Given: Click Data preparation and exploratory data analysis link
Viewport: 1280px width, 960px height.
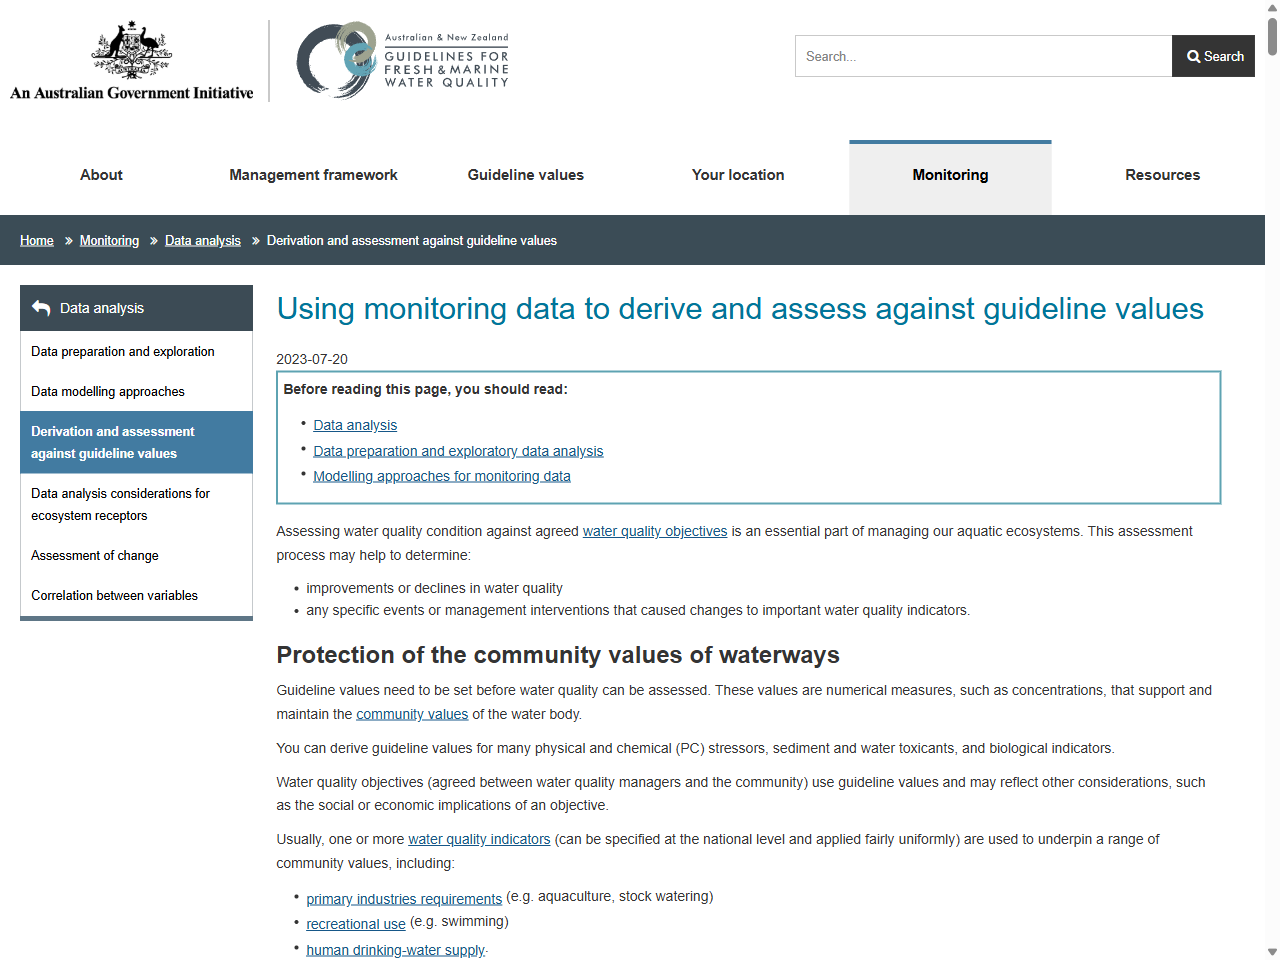Looking at the screenshot, I should click(458, 450).
